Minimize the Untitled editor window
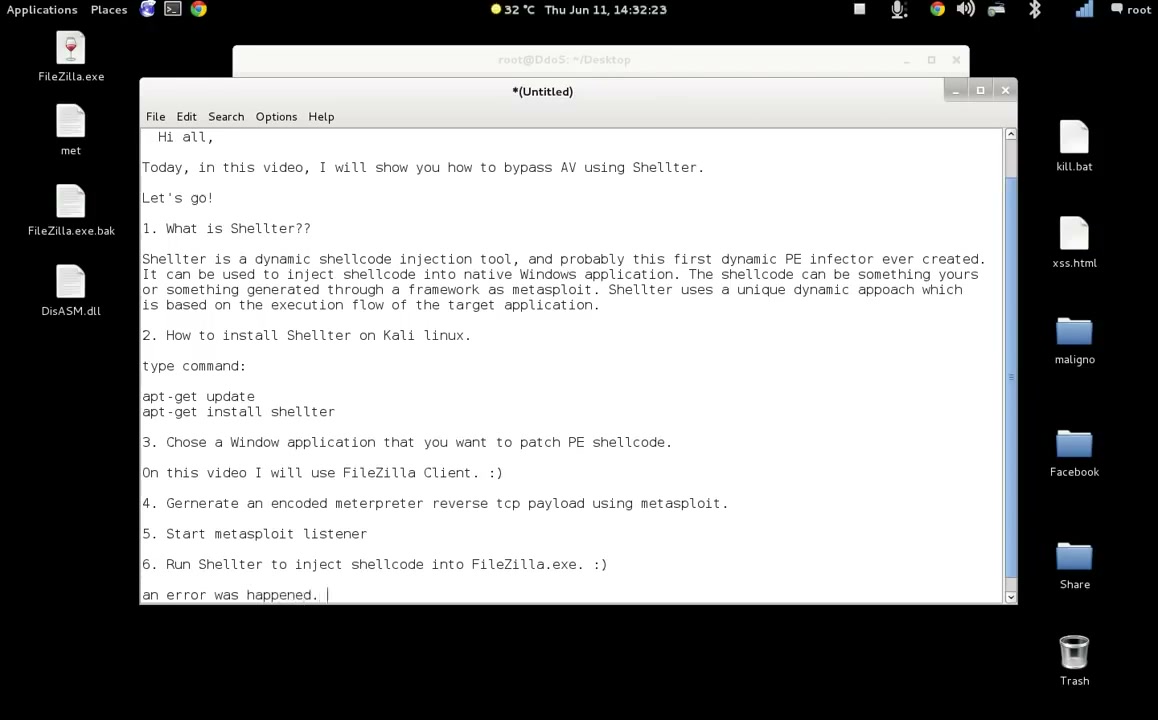The width and height of the screenshot is (1158, 720). 956,90
